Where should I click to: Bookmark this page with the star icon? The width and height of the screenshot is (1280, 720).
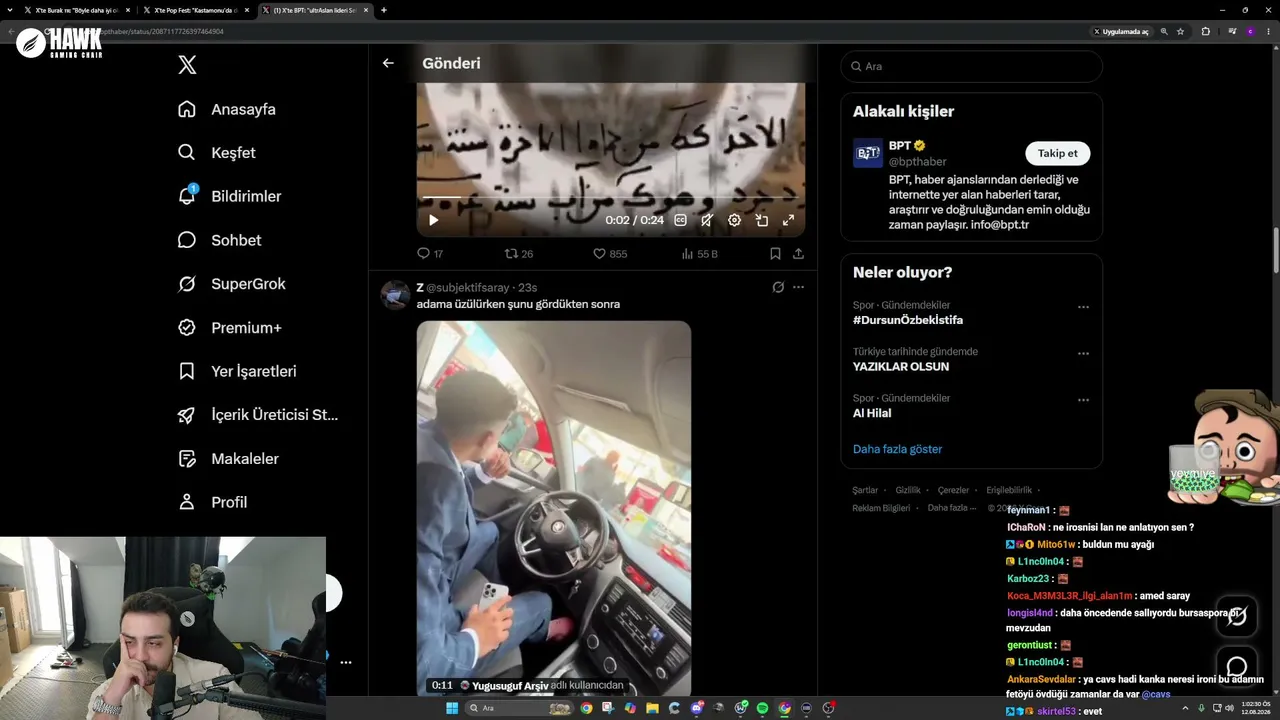click(x=1181, y=32)
